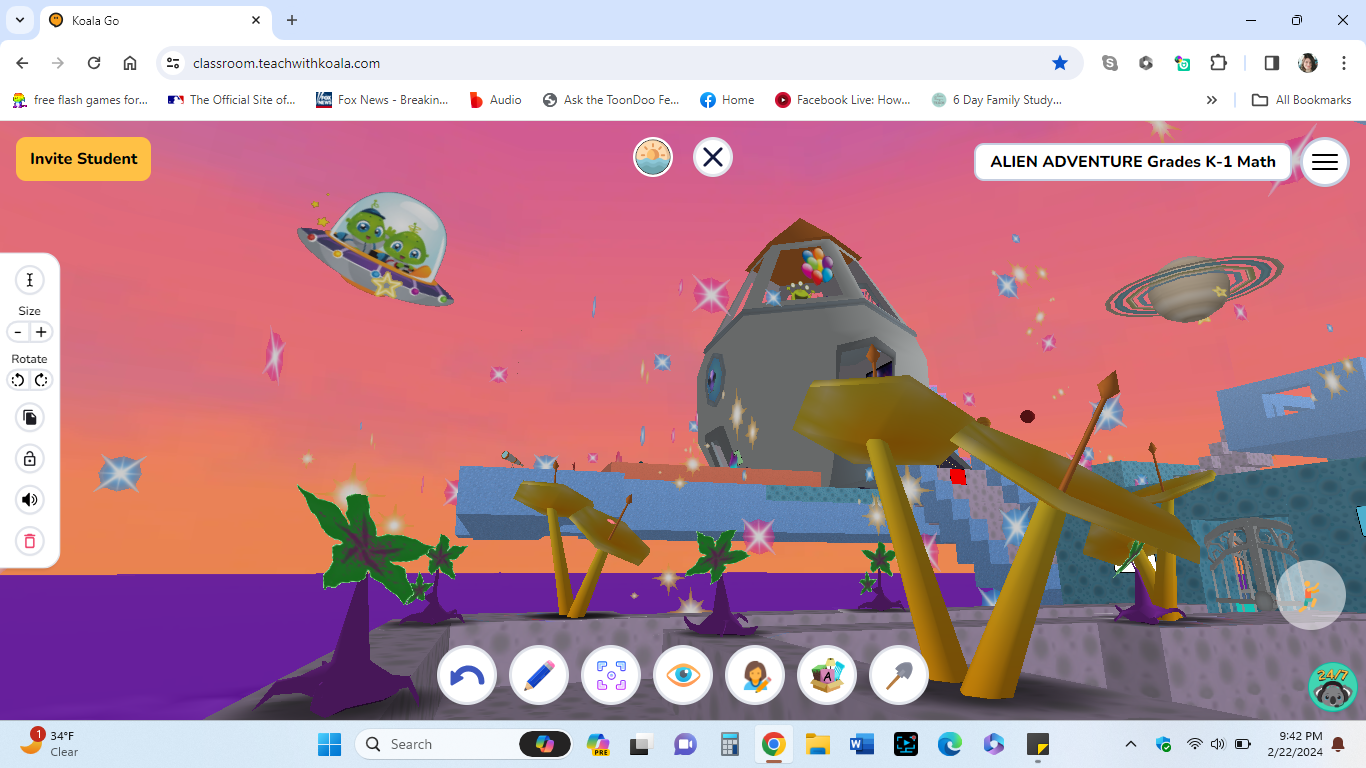This screenshot has width=1366, height=768.
Task: Increase object size with plus button
Action: (x=41, y=331)
